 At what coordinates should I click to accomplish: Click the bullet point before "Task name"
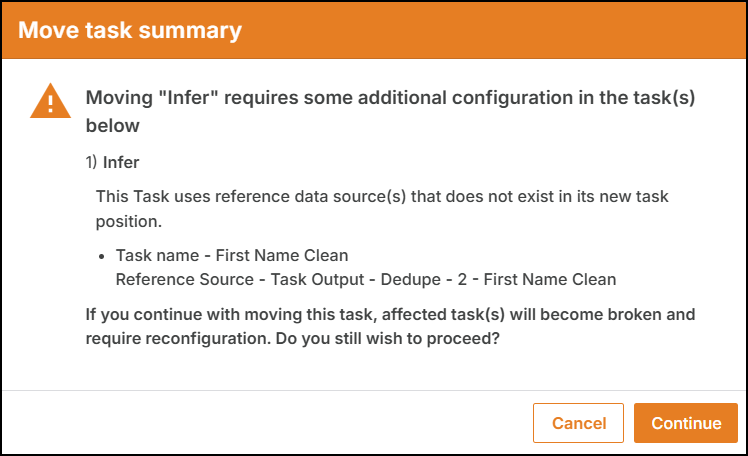coord(101,257)
